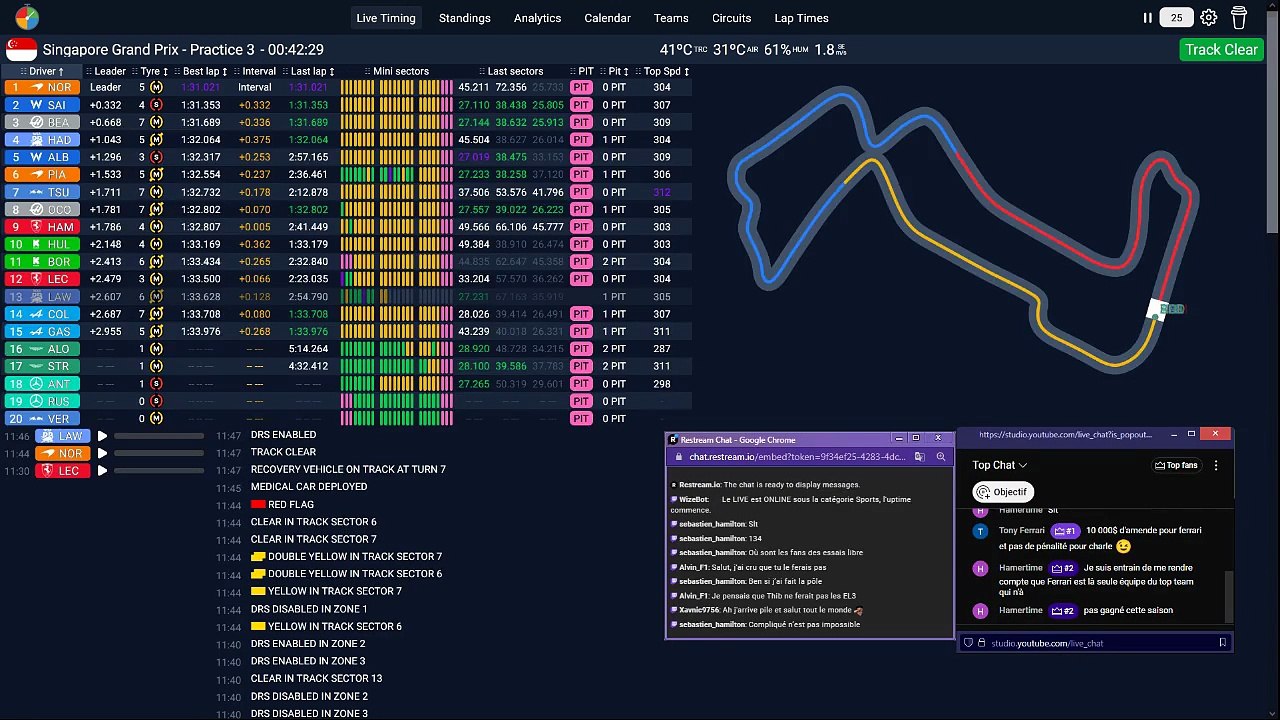This screenshot has width=1280, height=720.
Task: Click the RED FLAG message
Action: 282,505
